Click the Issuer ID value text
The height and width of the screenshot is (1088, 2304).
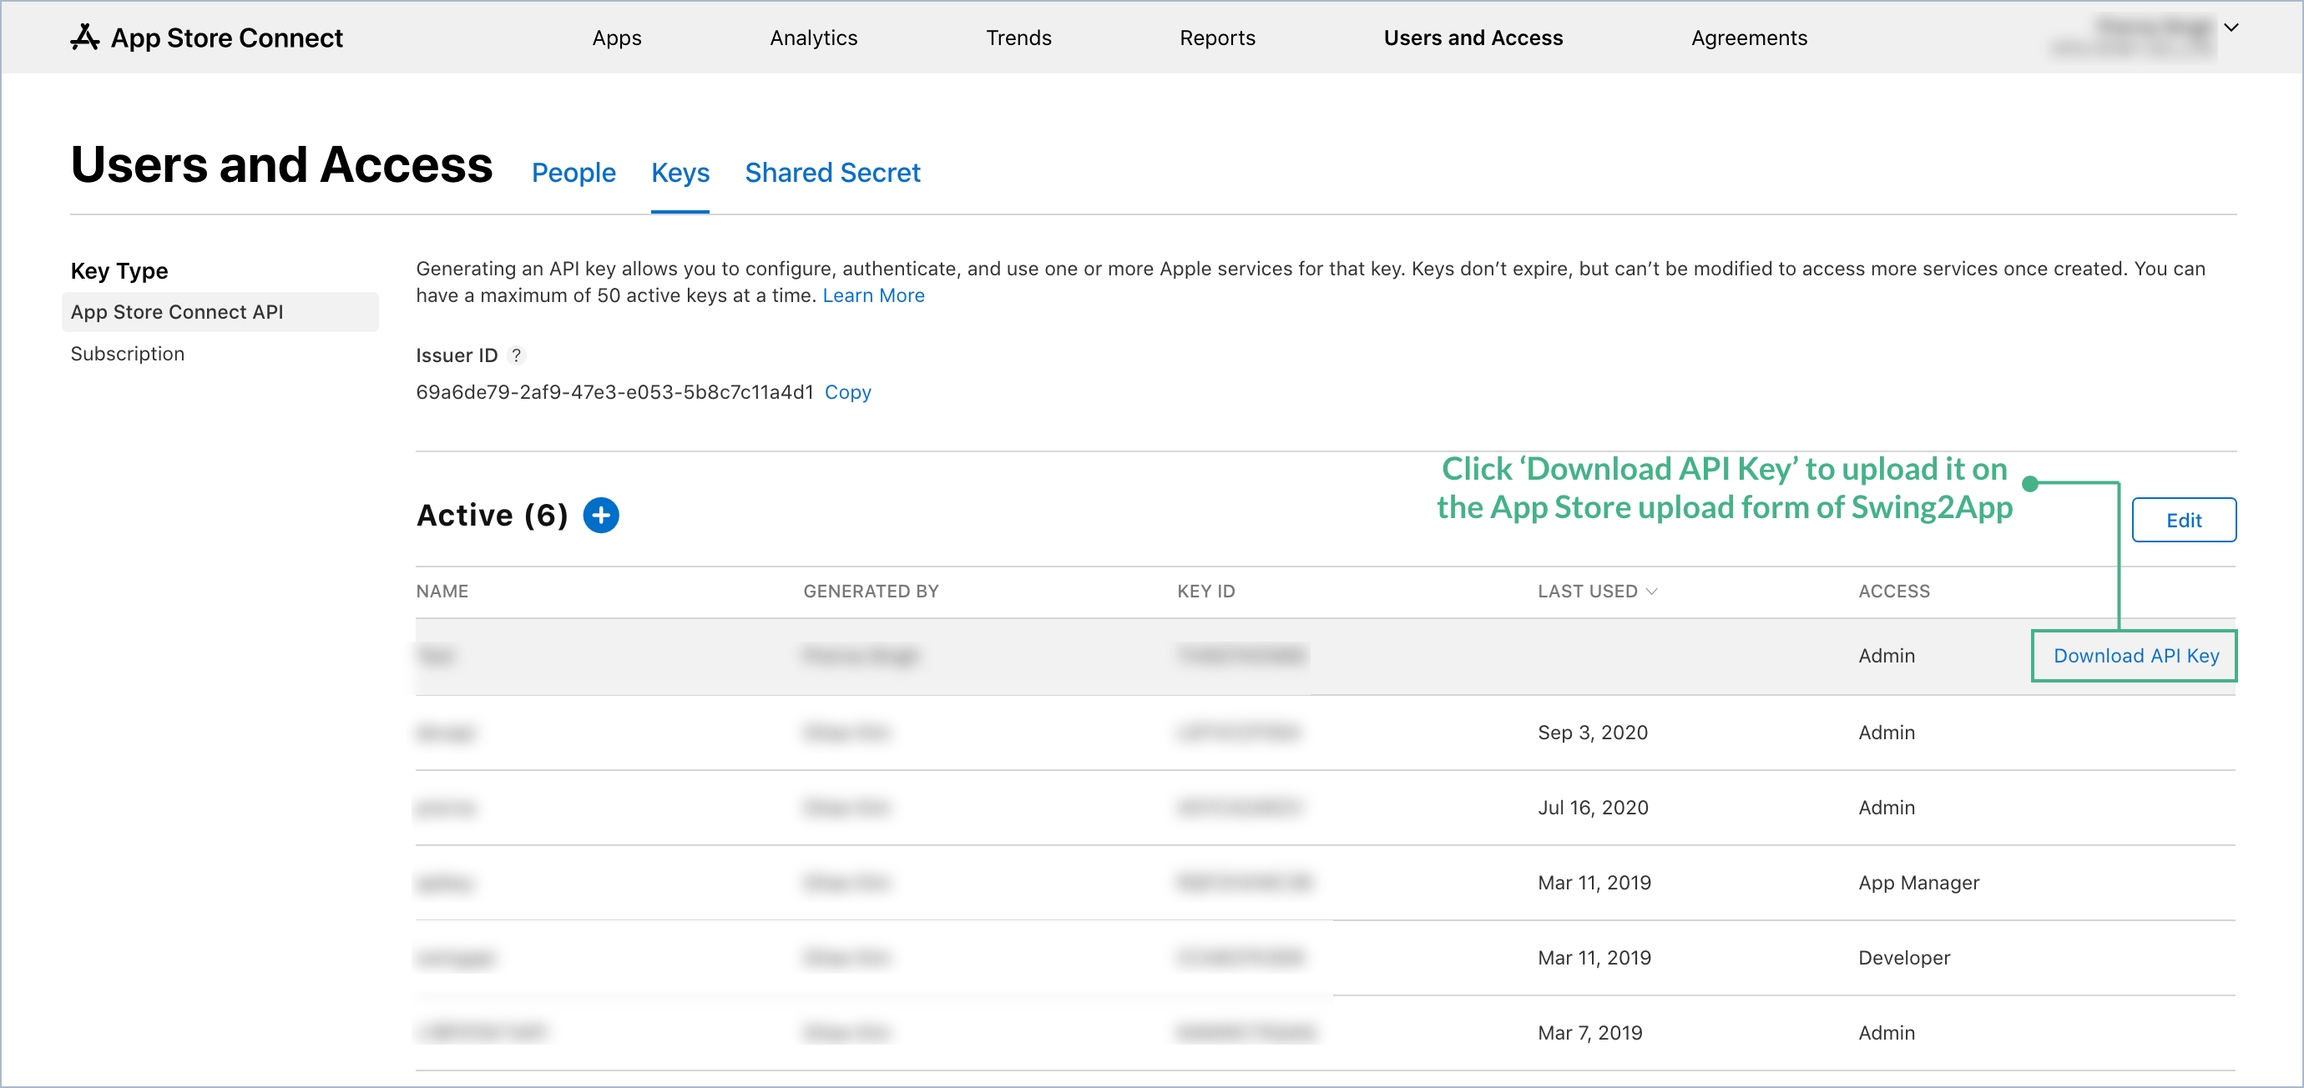click(x=615, y=392)
